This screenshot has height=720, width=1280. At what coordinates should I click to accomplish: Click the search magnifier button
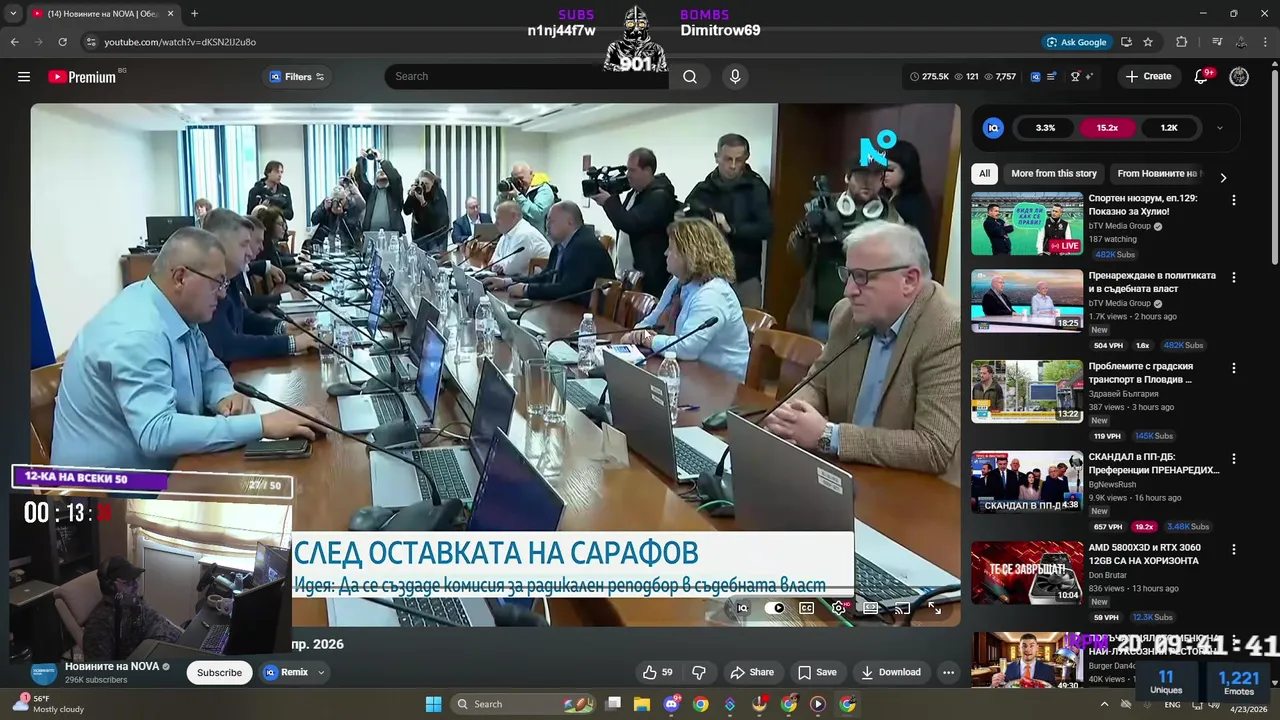[x=690, y=77]
